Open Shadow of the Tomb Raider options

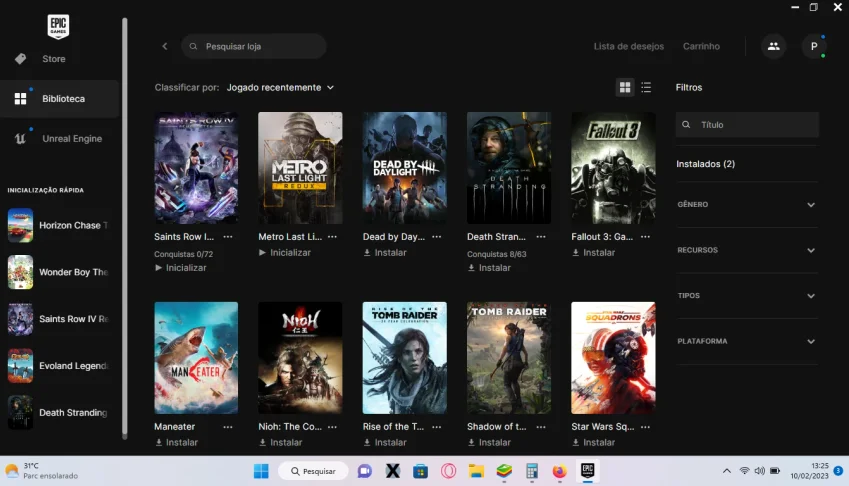(x=541, y=426)
